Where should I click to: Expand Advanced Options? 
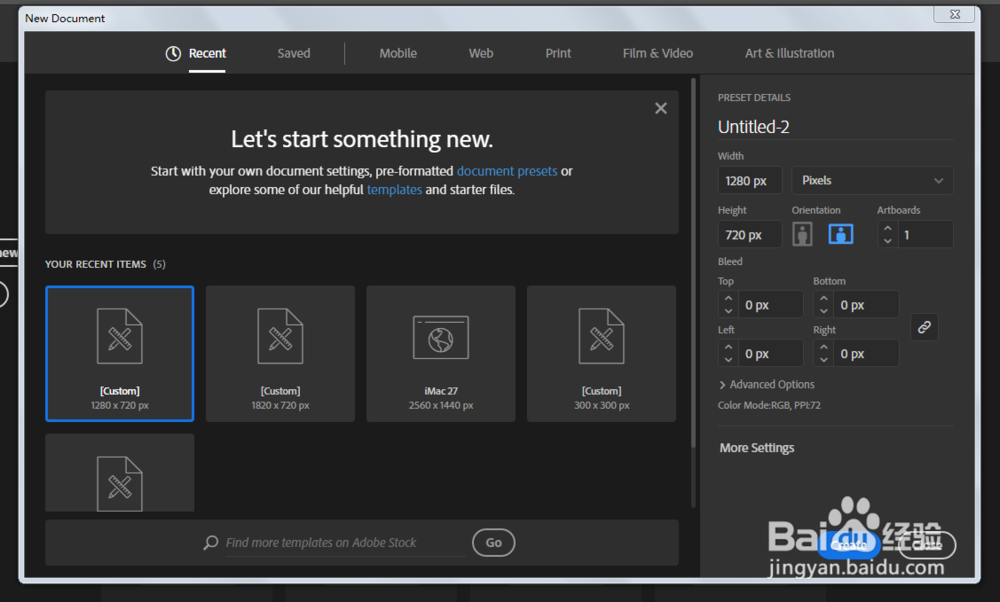pyautogui.click(x=767, y=385)
